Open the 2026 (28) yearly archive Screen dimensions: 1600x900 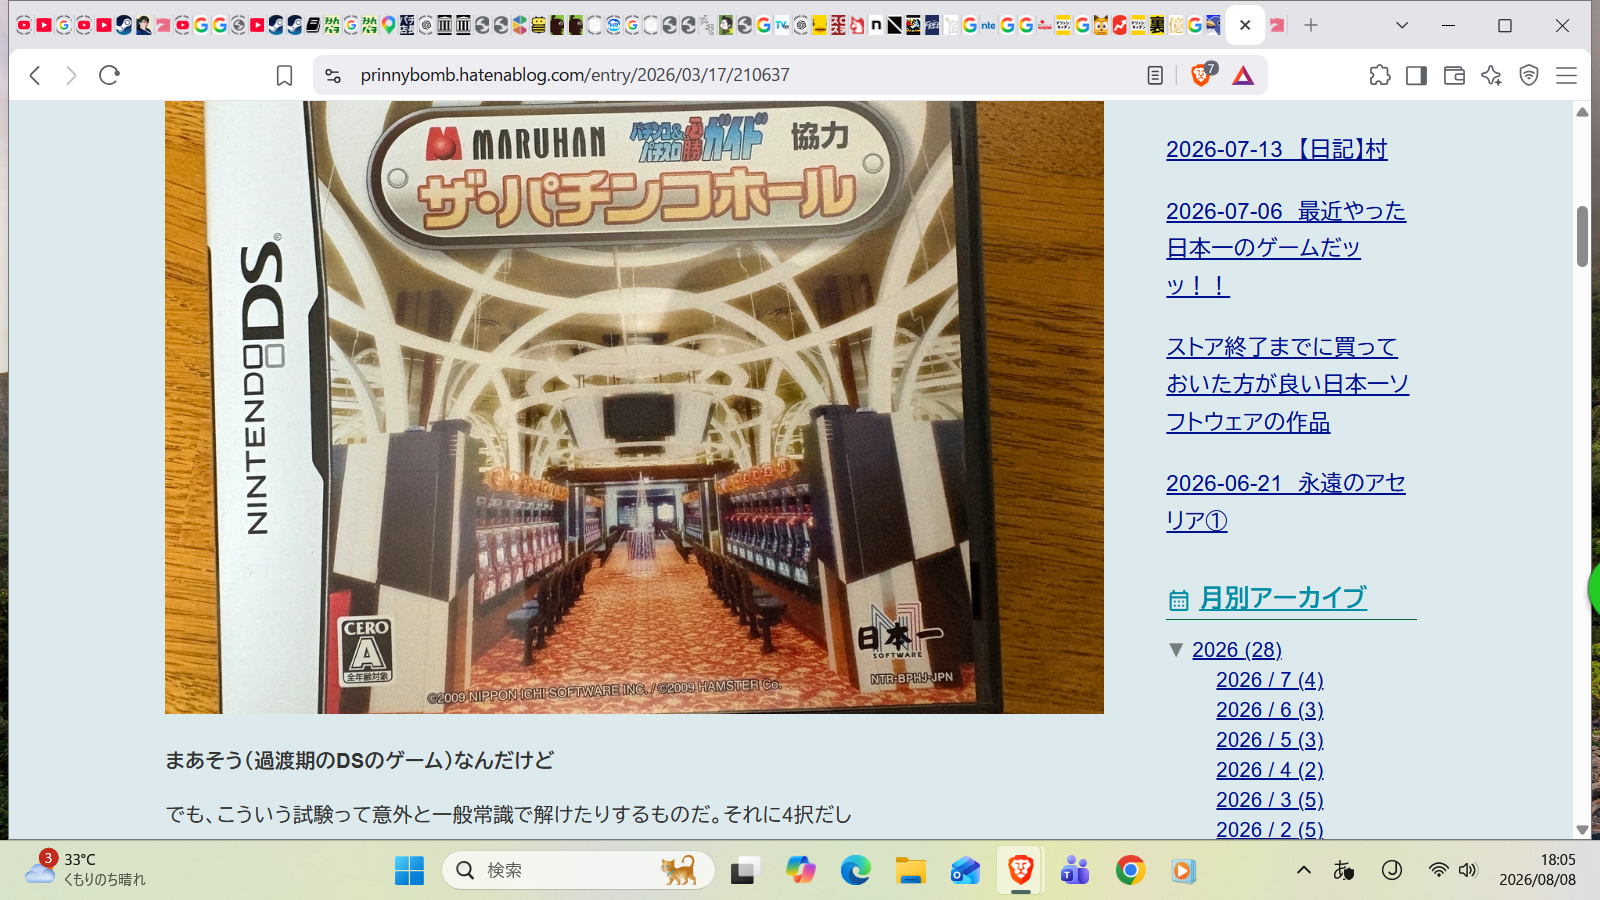tap(1237, 650)
